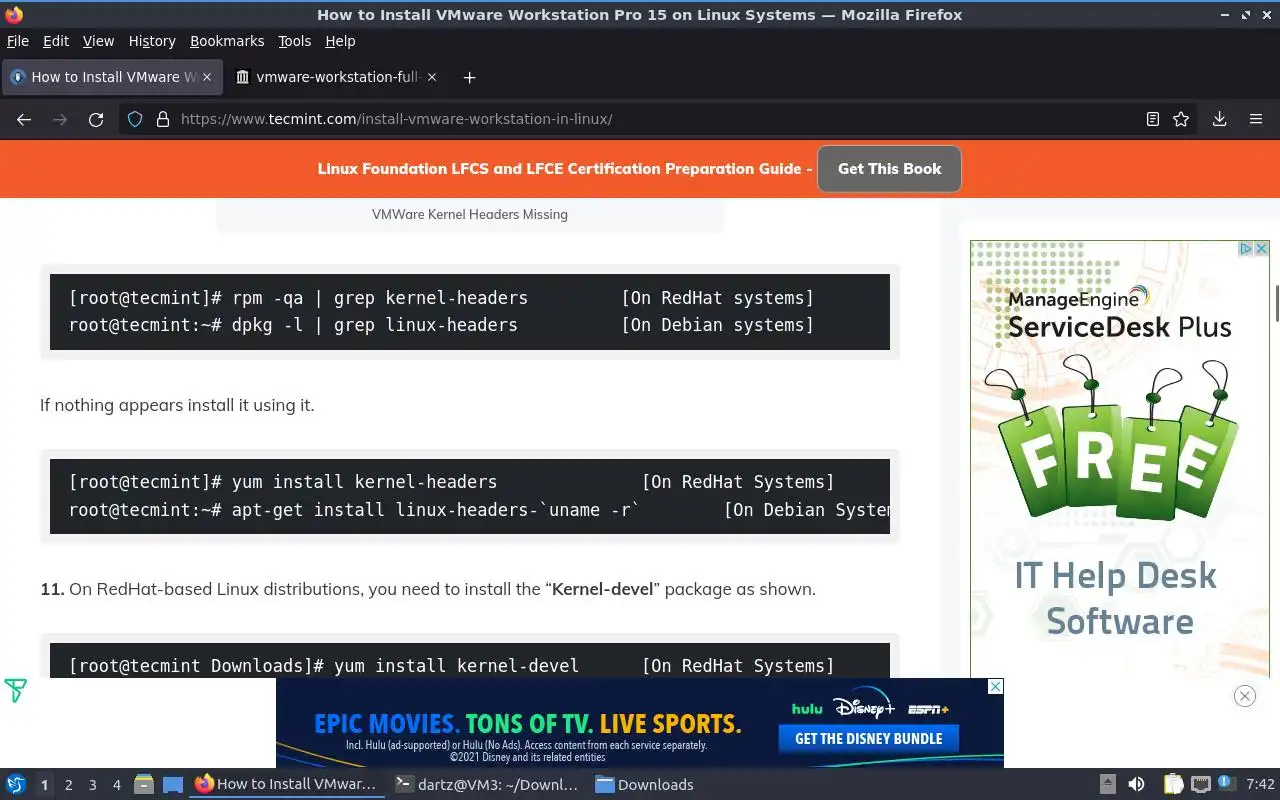Click the bold 'Kernel-devel' text

603,589
